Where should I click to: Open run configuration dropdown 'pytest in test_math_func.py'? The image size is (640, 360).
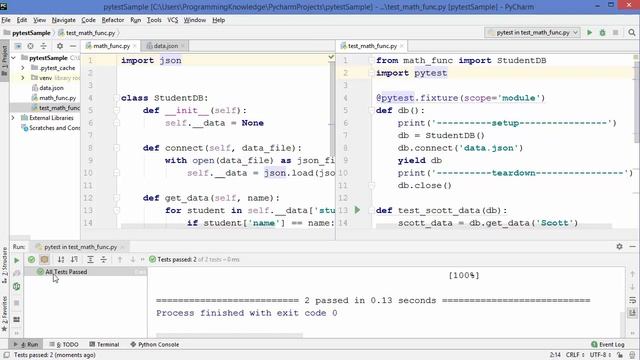click(x=533, y=32)
